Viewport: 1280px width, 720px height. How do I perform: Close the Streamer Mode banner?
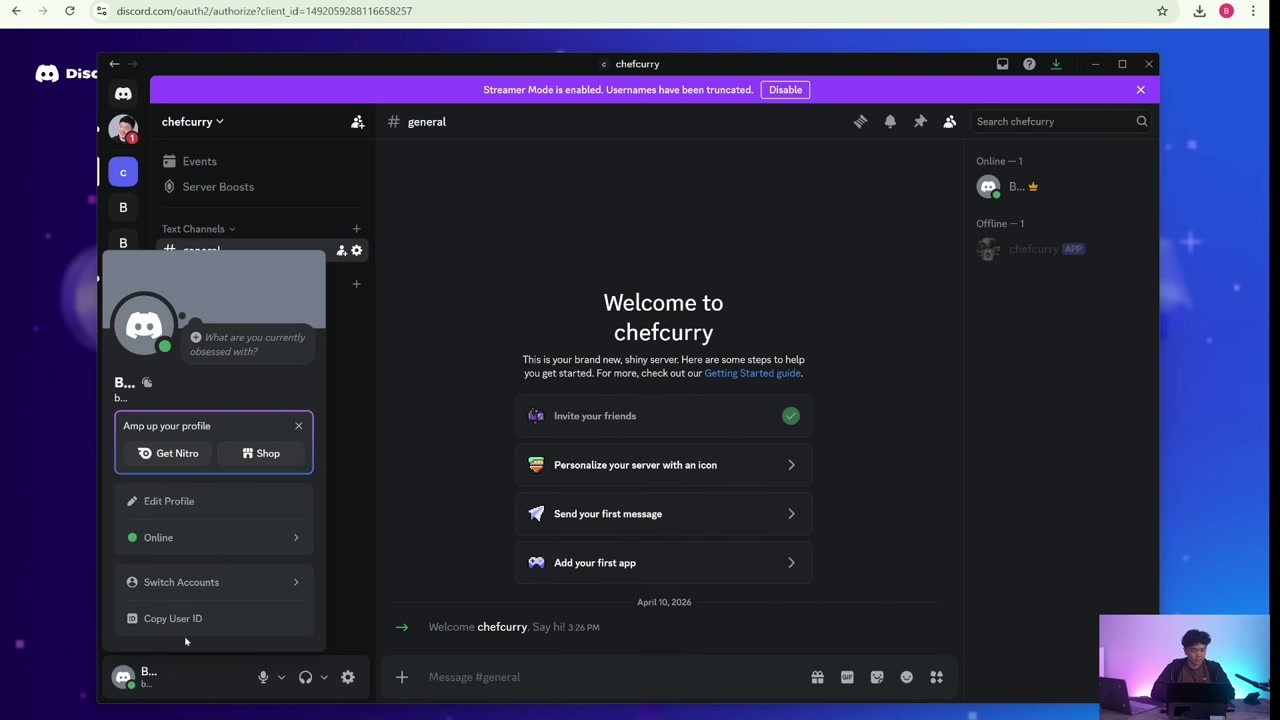1140,90
